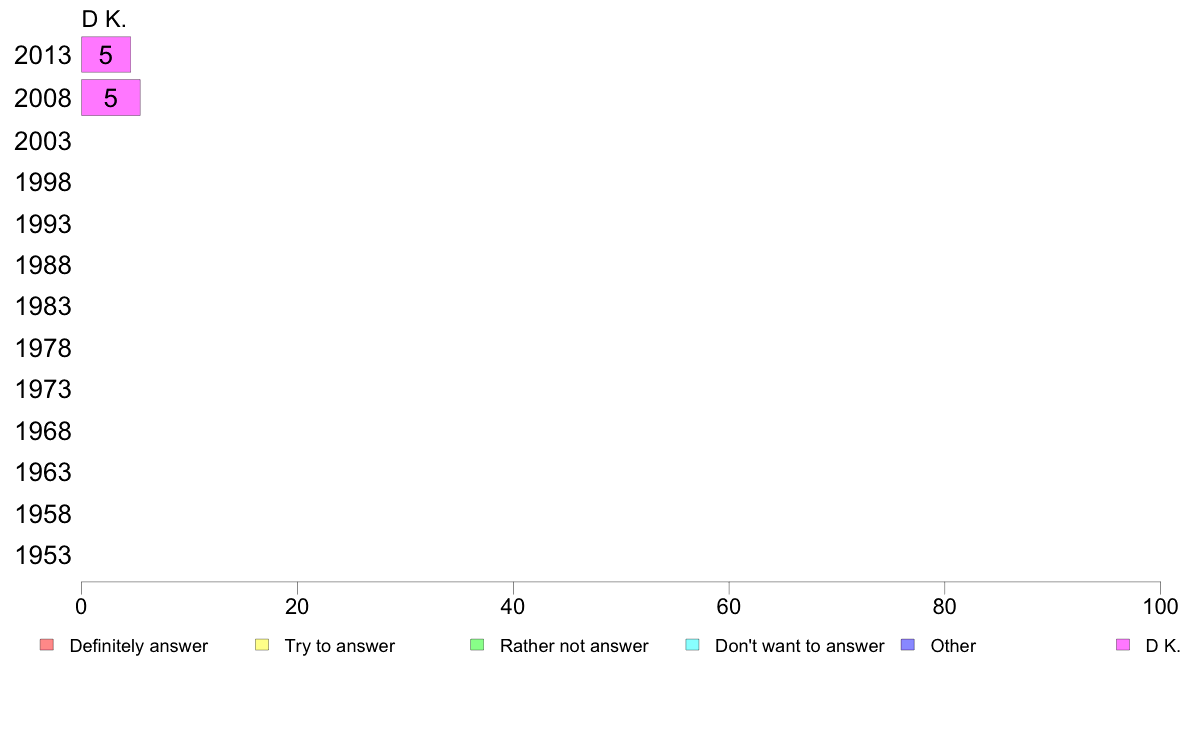Click the 1998 year label
This screenshot has height=736, width=1188.
point(43,183)
